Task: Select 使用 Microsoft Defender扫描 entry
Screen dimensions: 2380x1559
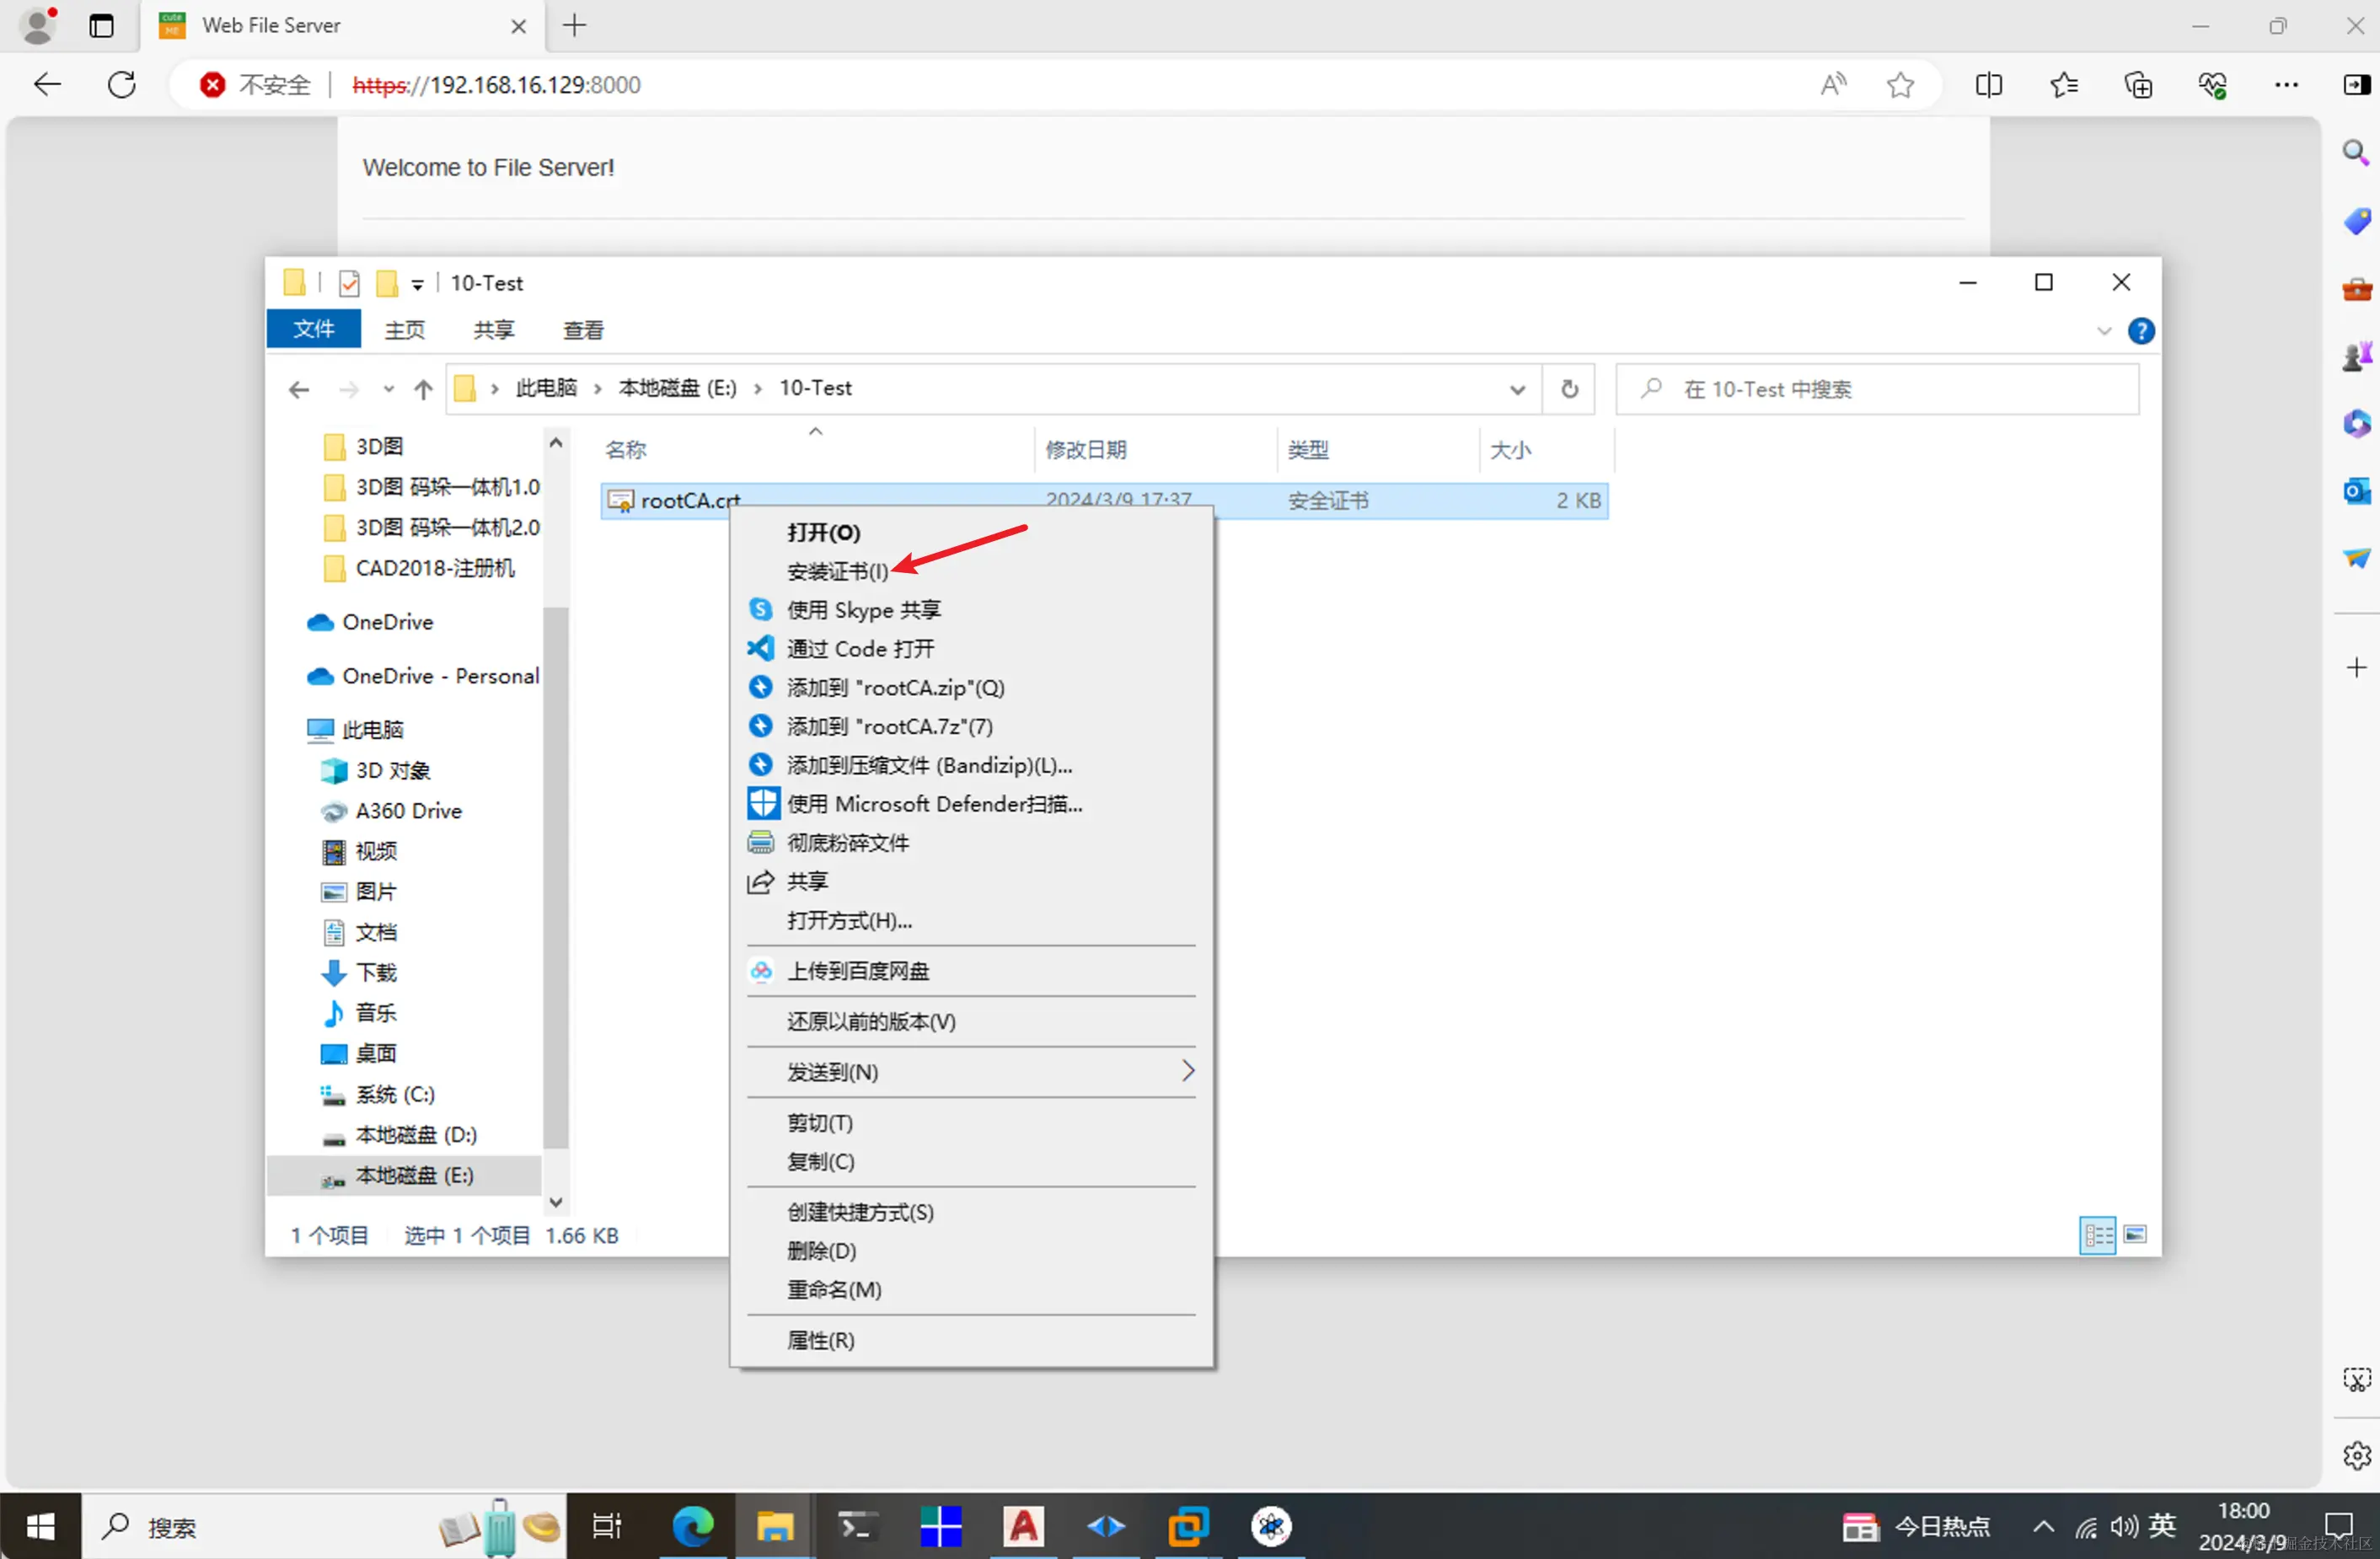Action: point(971,804)
